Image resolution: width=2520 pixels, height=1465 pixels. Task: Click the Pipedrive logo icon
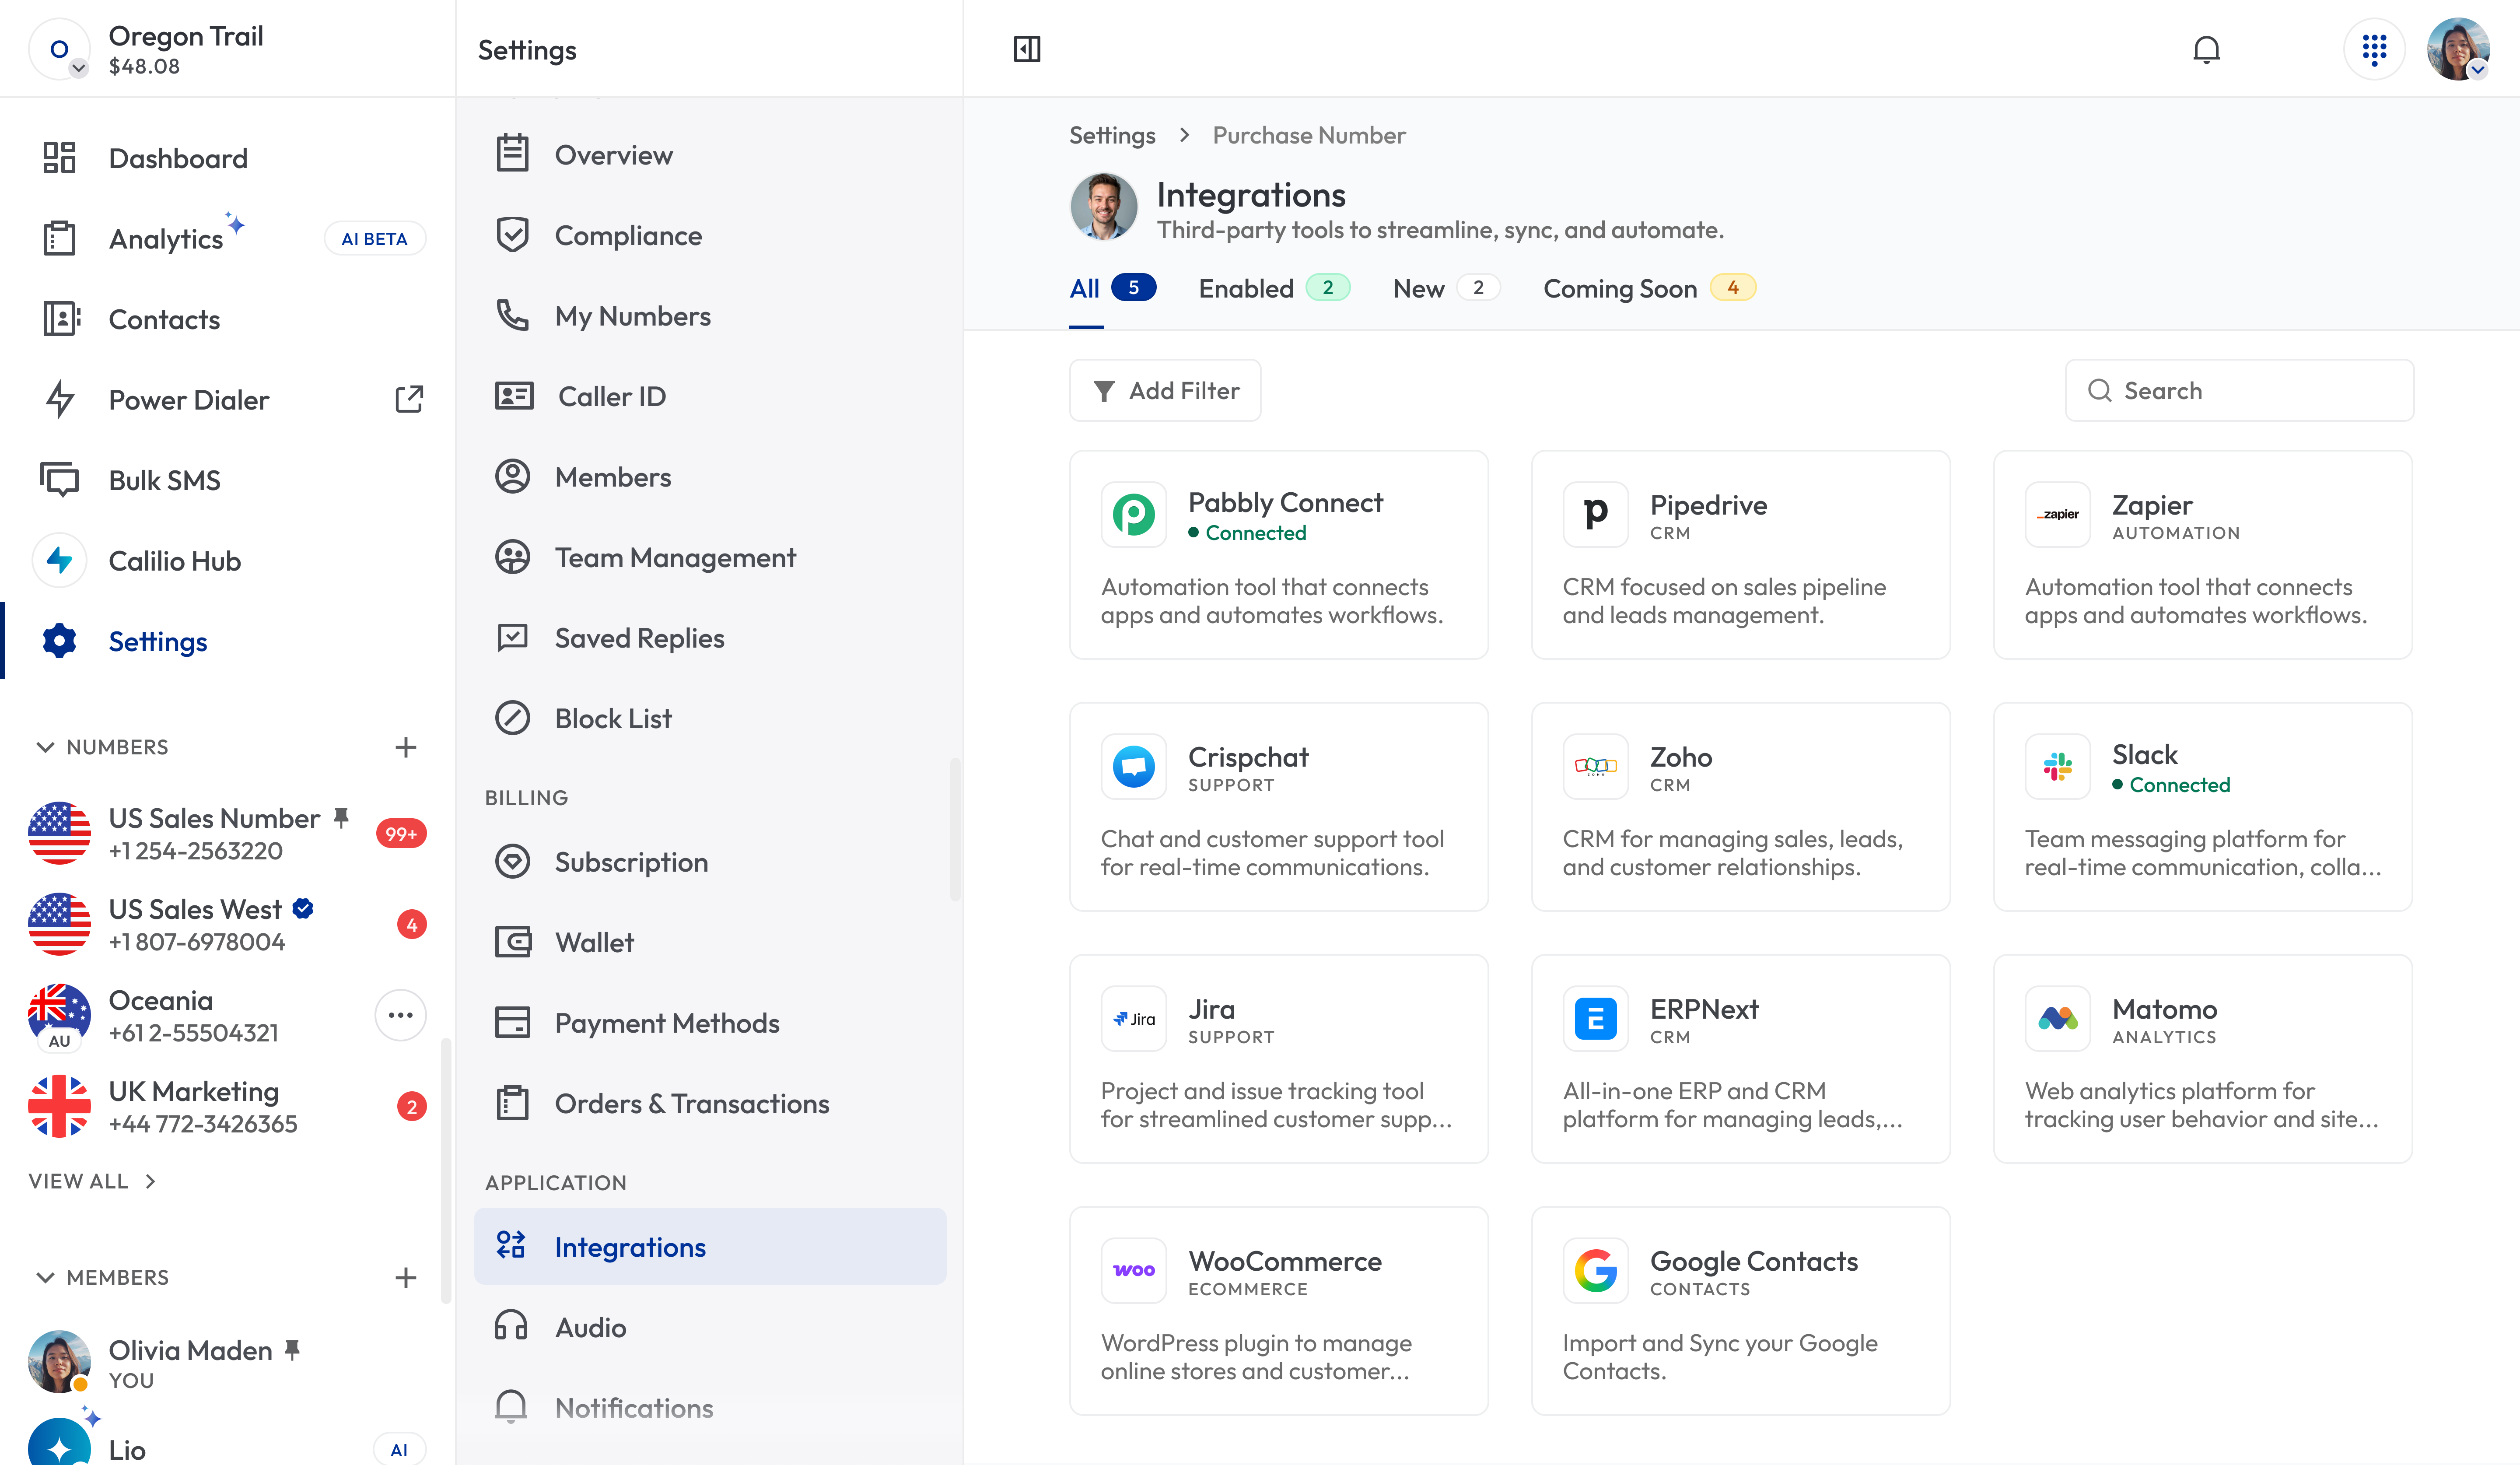point(1595,514)
